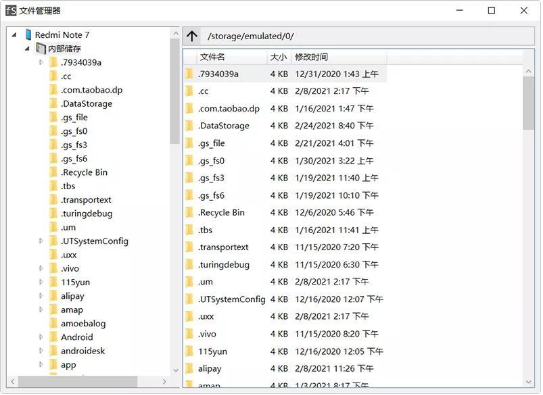The image size is (543, 395).
Task: Select .gs_fs6 in the tree
Action: point(74,159)
